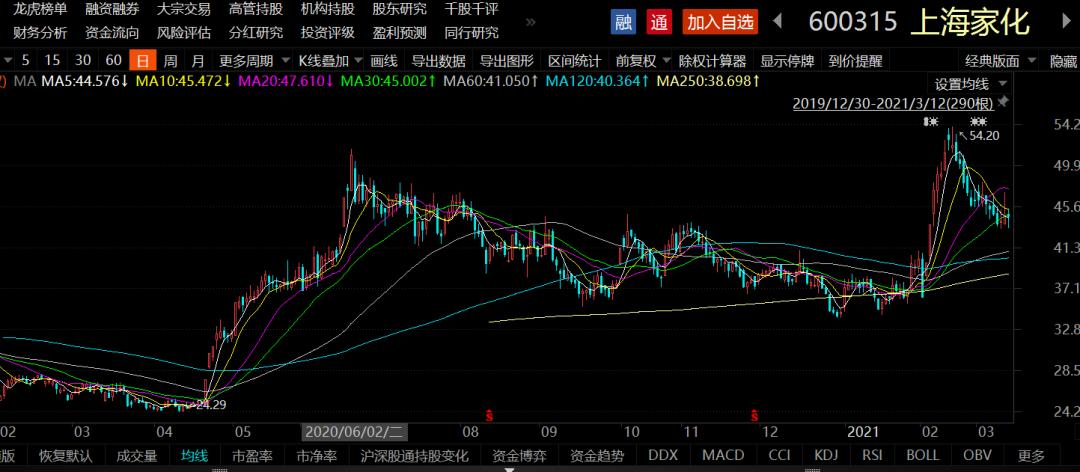Image resolution: width=1080 pixels, height=472 pixels.
Task: Click red S marker below December candles
Action: (x=755, y=415)
